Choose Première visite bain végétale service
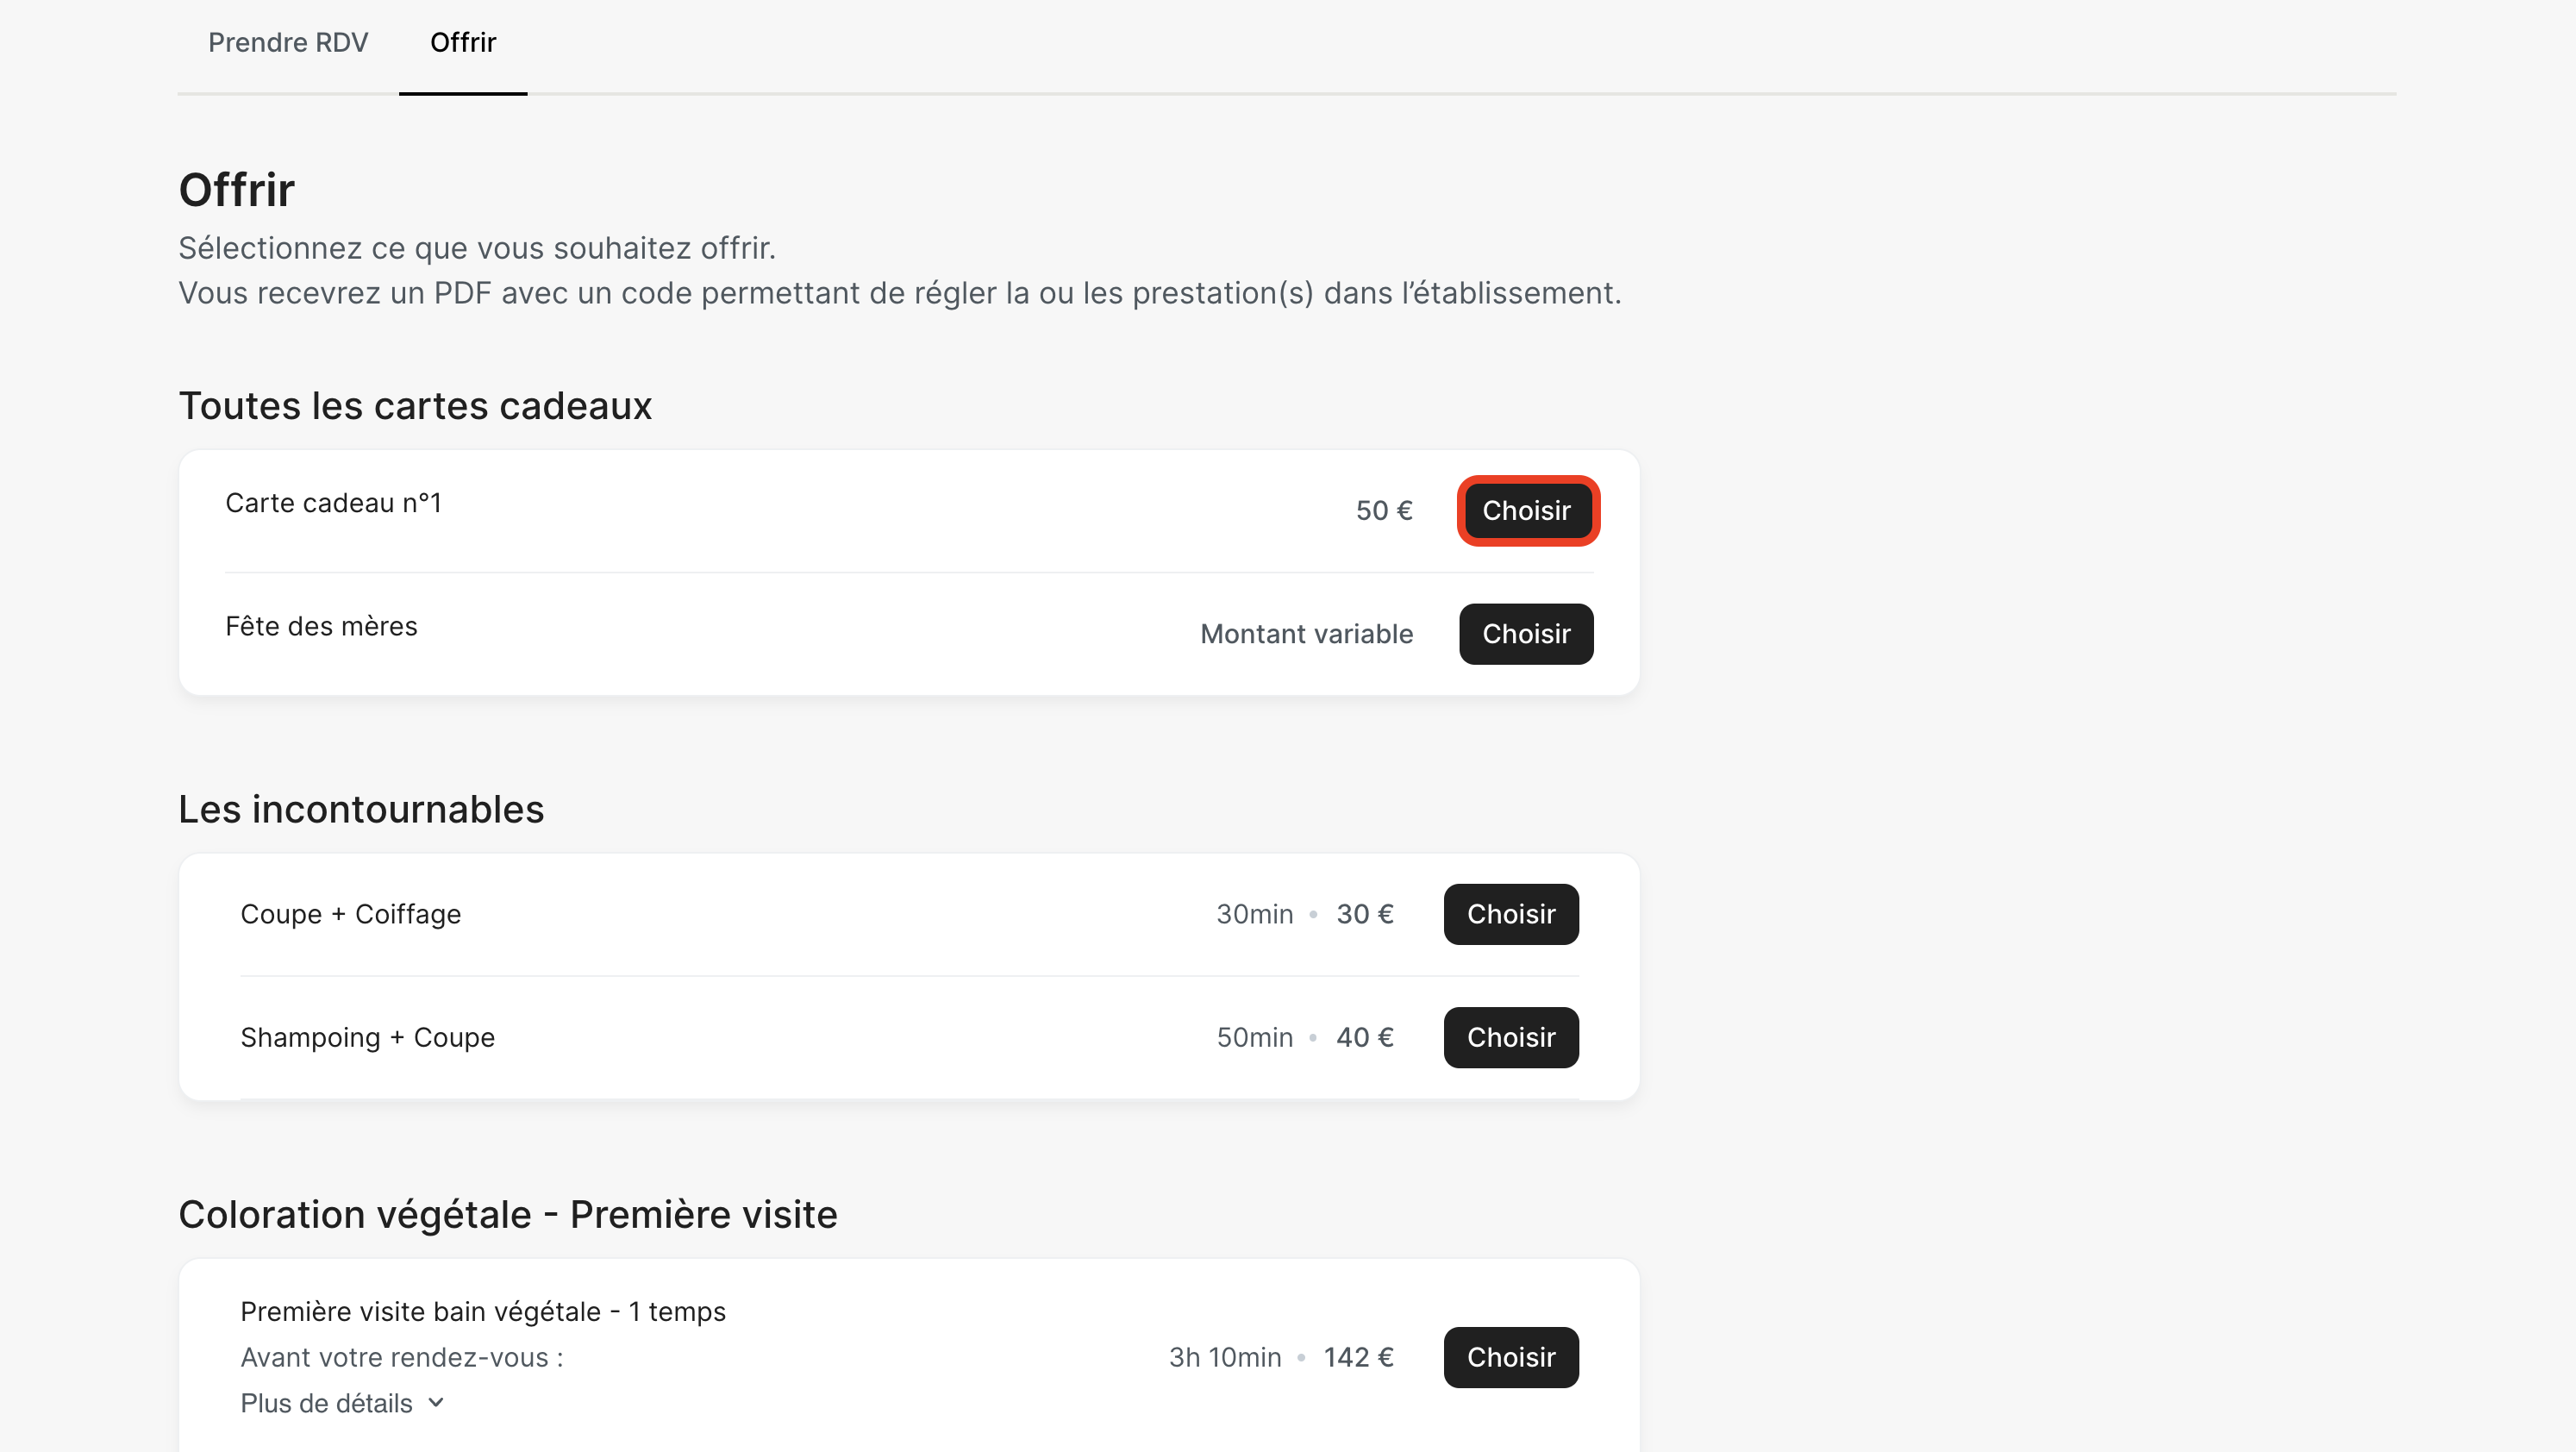Image resolution: width=2576 pixels, height=1452 pixels. [x=1510, y=1357]
